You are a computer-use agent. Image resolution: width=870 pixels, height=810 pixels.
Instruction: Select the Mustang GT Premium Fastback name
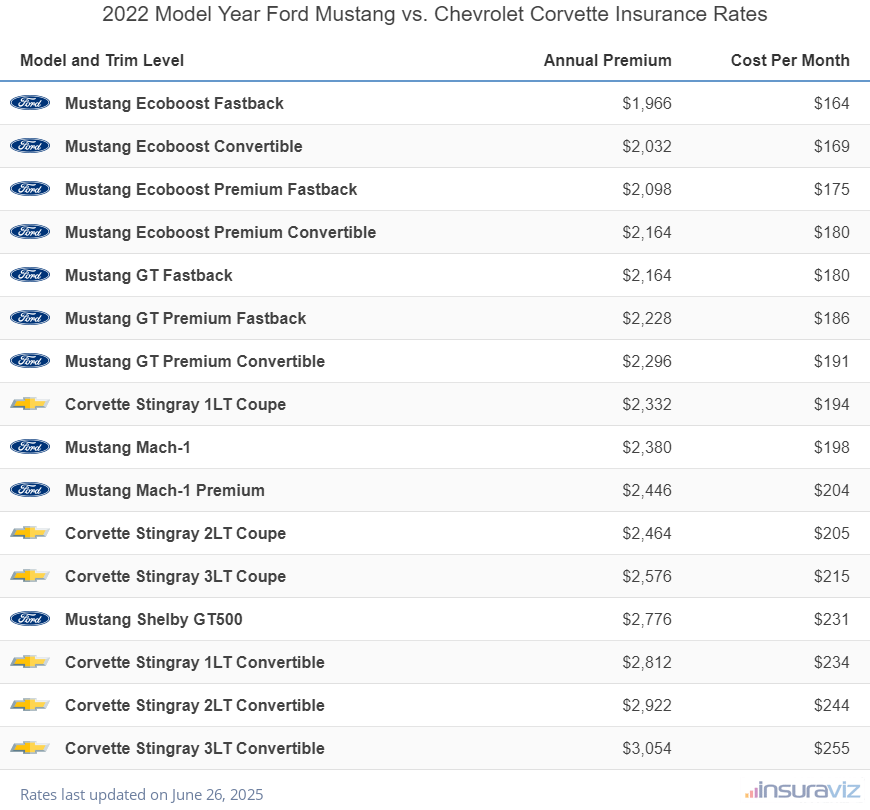185,318
